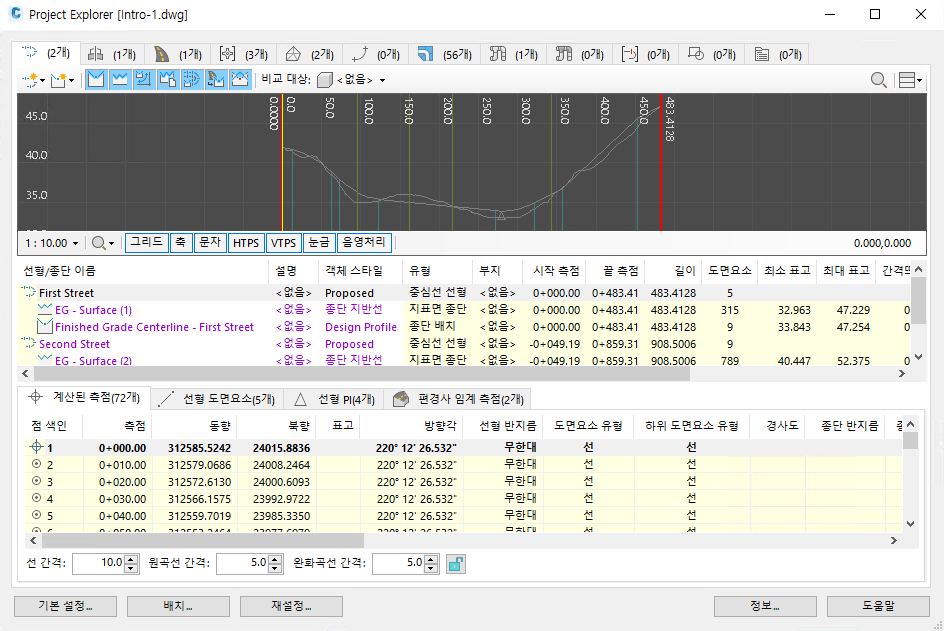944x631 pixels.
Task: Open the object sets tab icon
Action: click(x=696, y=54)
